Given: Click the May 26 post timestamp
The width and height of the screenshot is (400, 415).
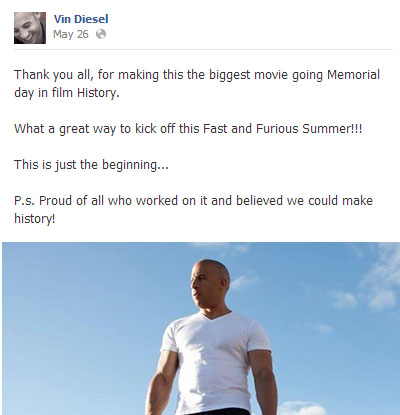Looking at the screenshot, I should (x=71, y=34).
